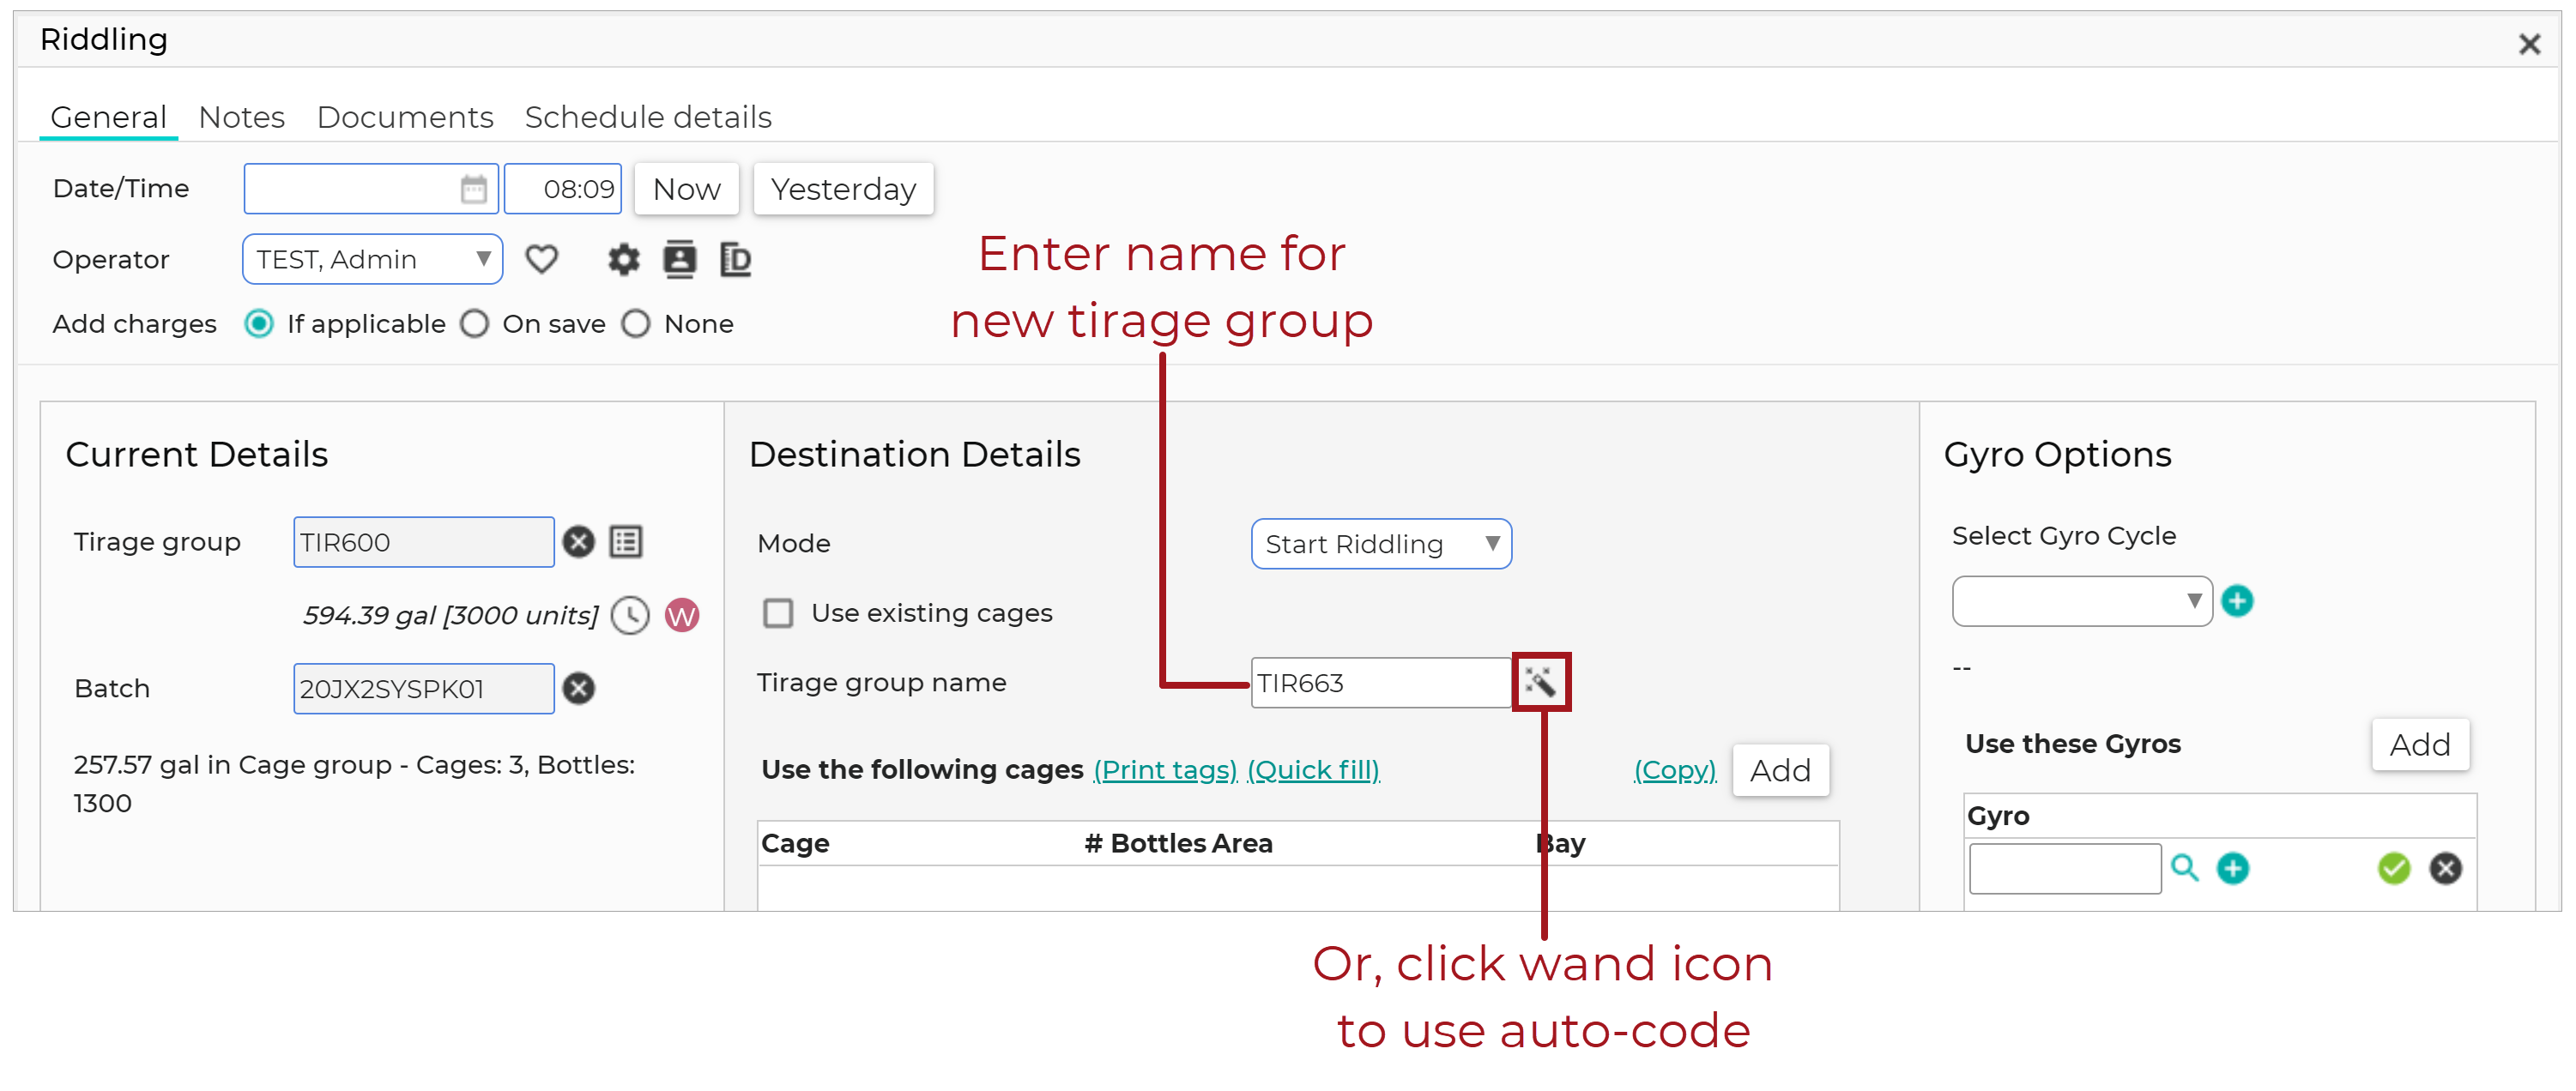Click the Print tags link
Image resolution: width=2576 pixels, height=1091 pixels.
(x=1165, y=770)
